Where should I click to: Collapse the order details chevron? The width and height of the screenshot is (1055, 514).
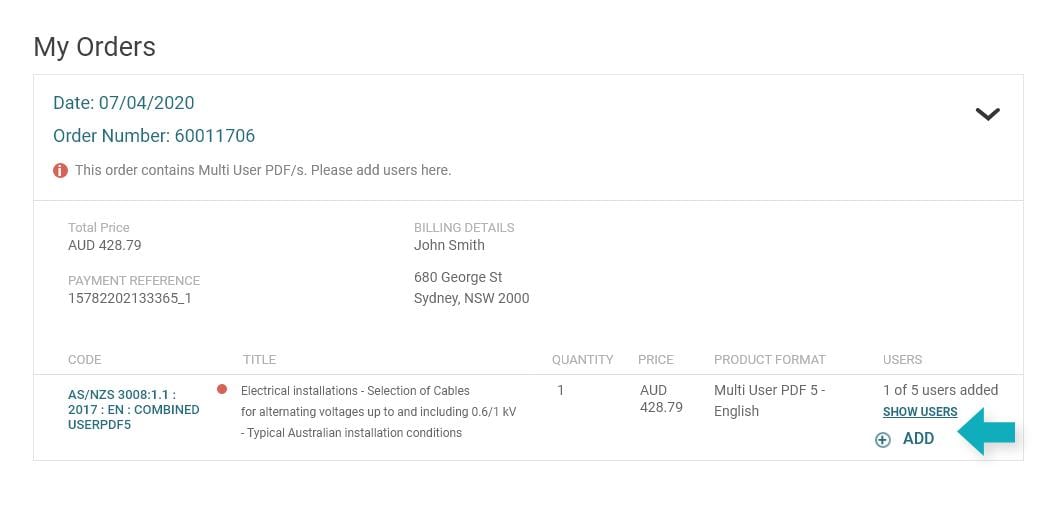(987, 114)
